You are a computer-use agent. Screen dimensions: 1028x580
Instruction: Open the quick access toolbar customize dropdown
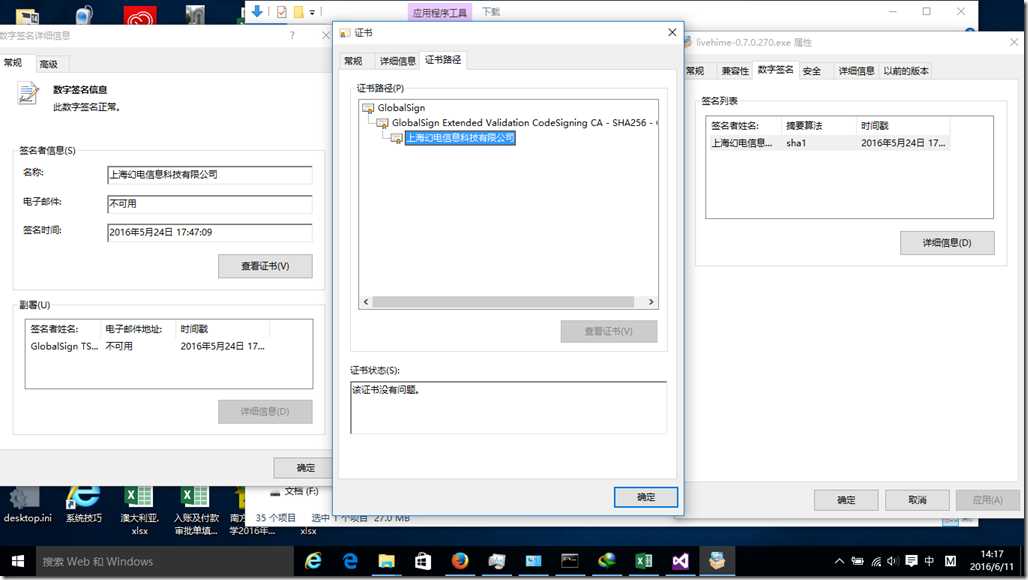(x=312, y=12)
